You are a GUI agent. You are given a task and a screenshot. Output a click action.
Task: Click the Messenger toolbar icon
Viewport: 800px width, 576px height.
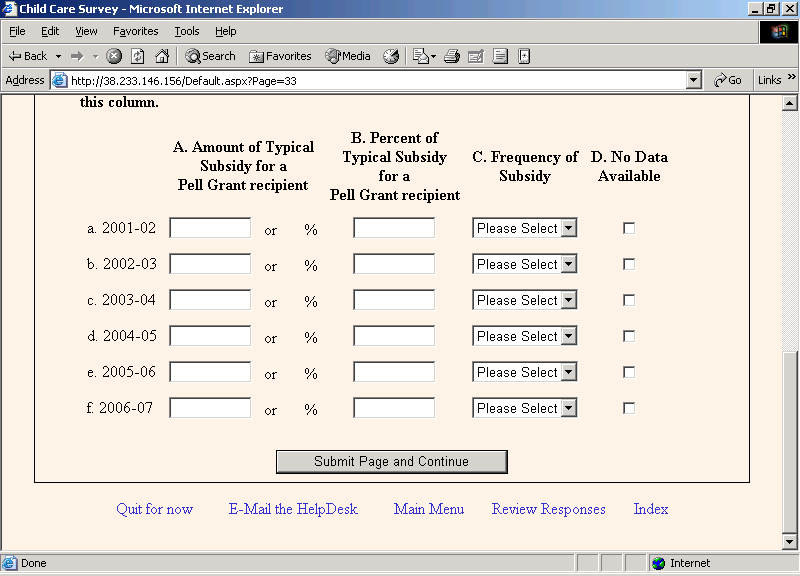click(x=524, y=56)
